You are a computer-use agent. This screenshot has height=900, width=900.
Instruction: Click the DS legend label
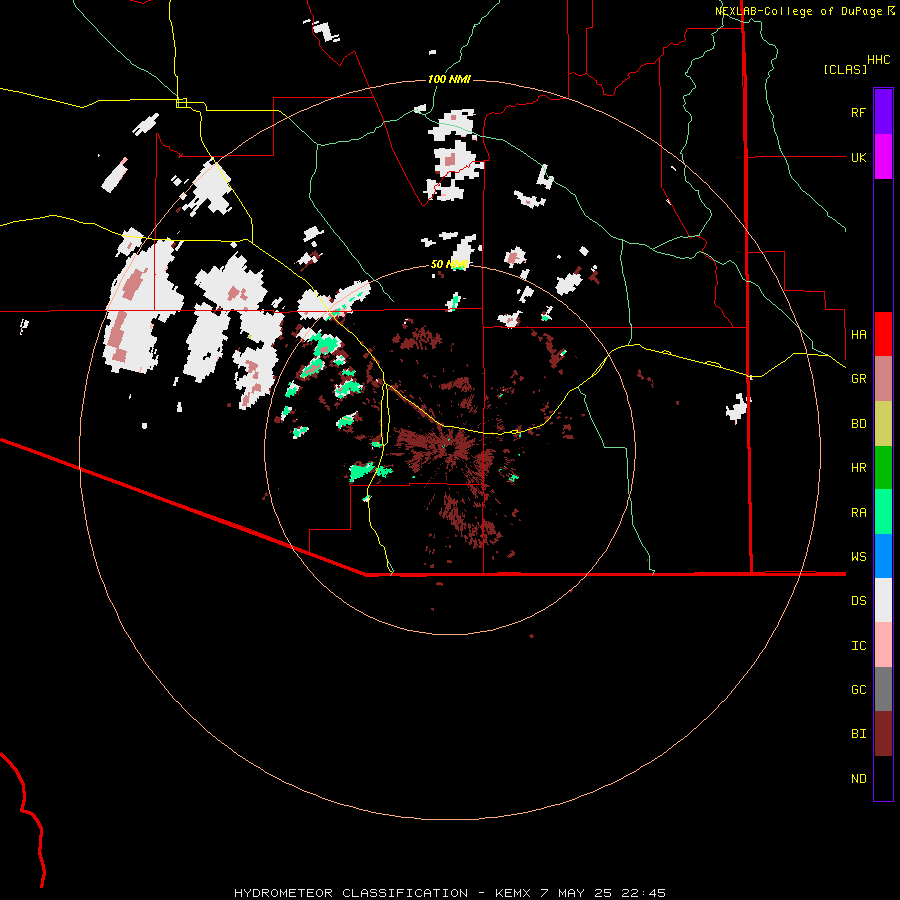pyautogui.click(x=858, y=600)
